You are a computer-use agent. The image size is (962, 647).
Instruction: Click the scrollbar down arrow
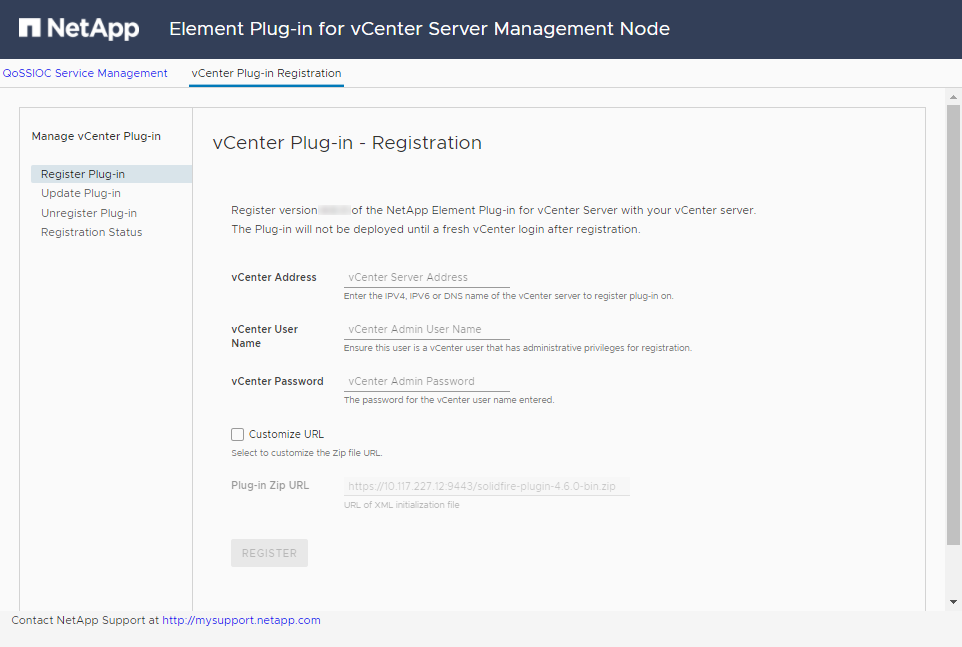click(x=953, y=602)
